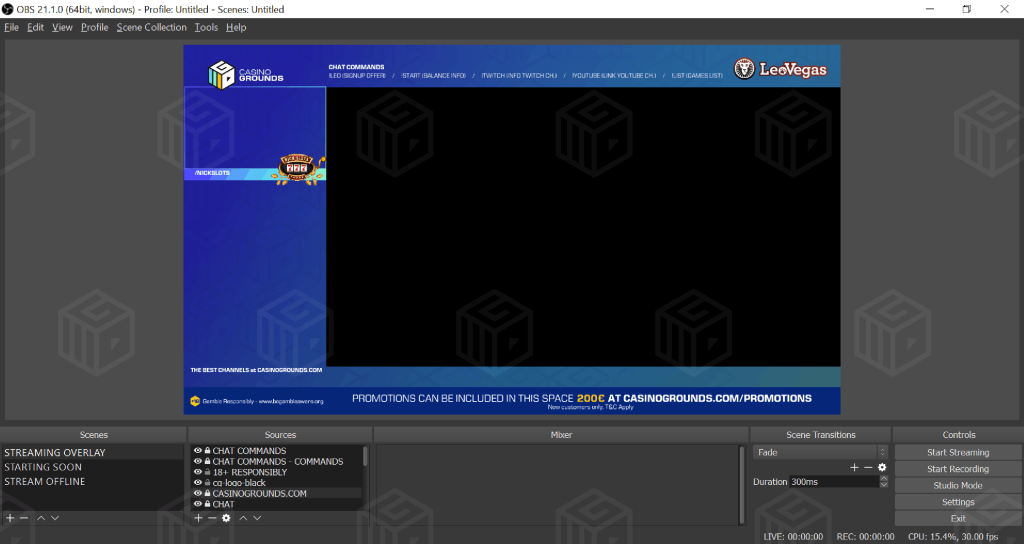This screenshot has height=544, width=1024.
Task: Select STARTING SOON scene
Action: [x=93, y=467]
